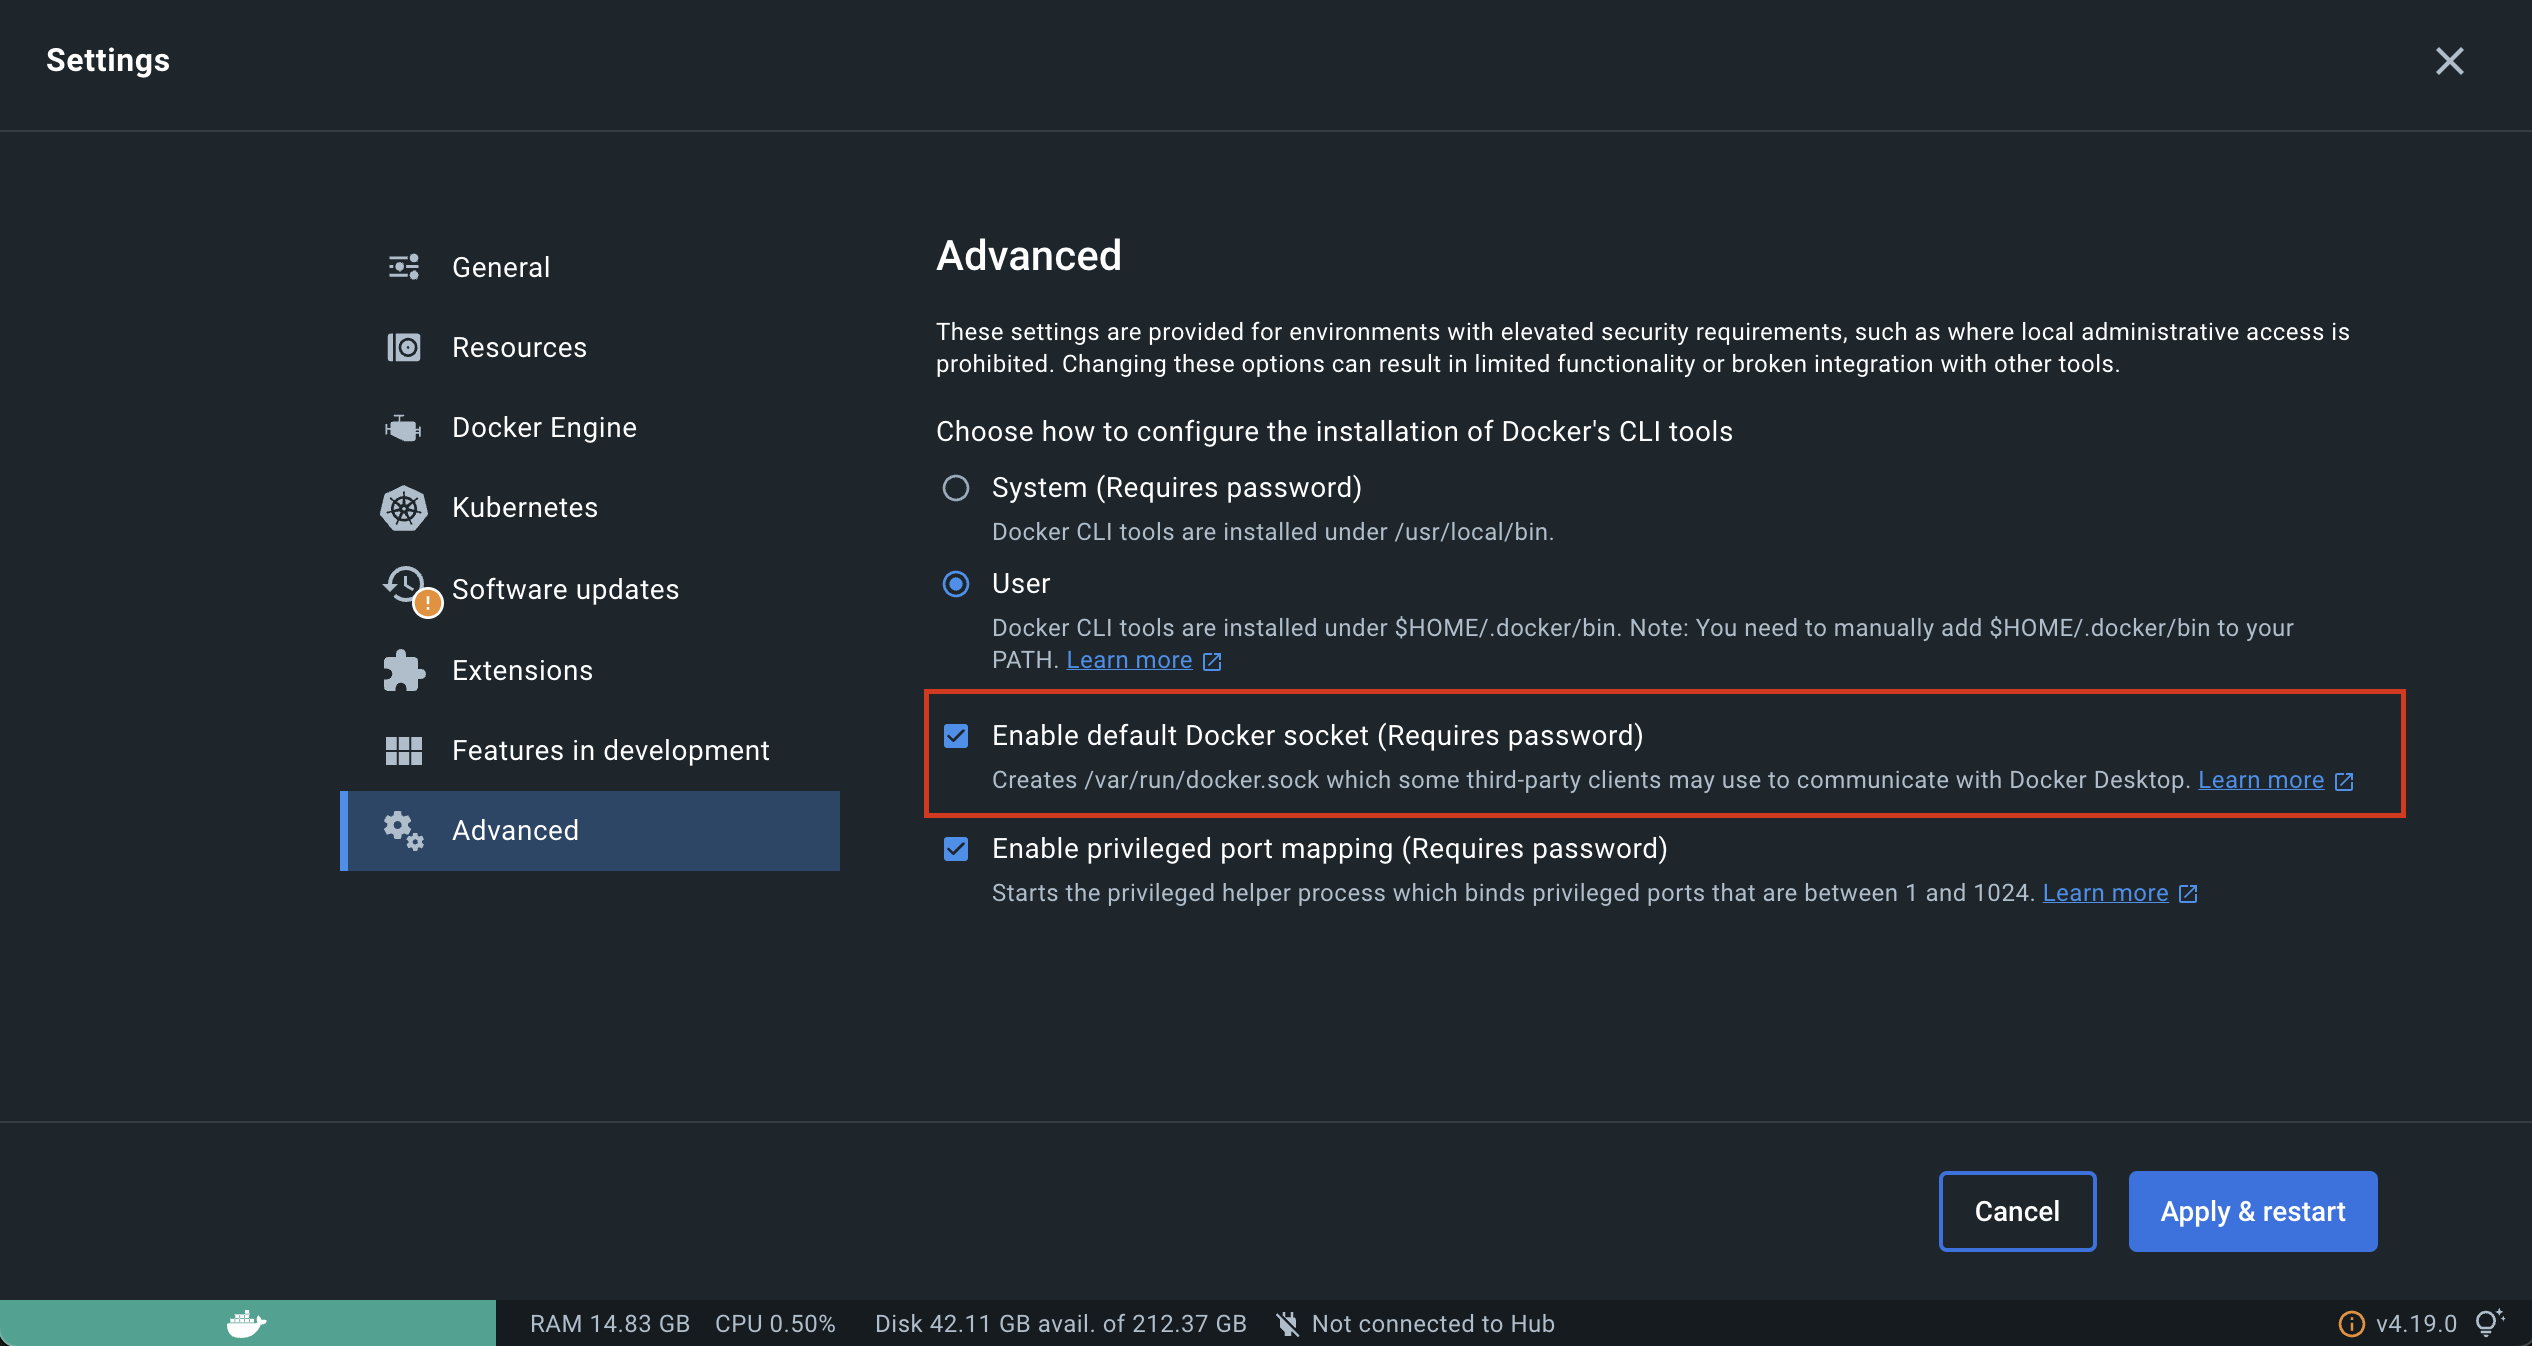
Task: Click the Software updates clock icon
Action: tap(406, 585)
